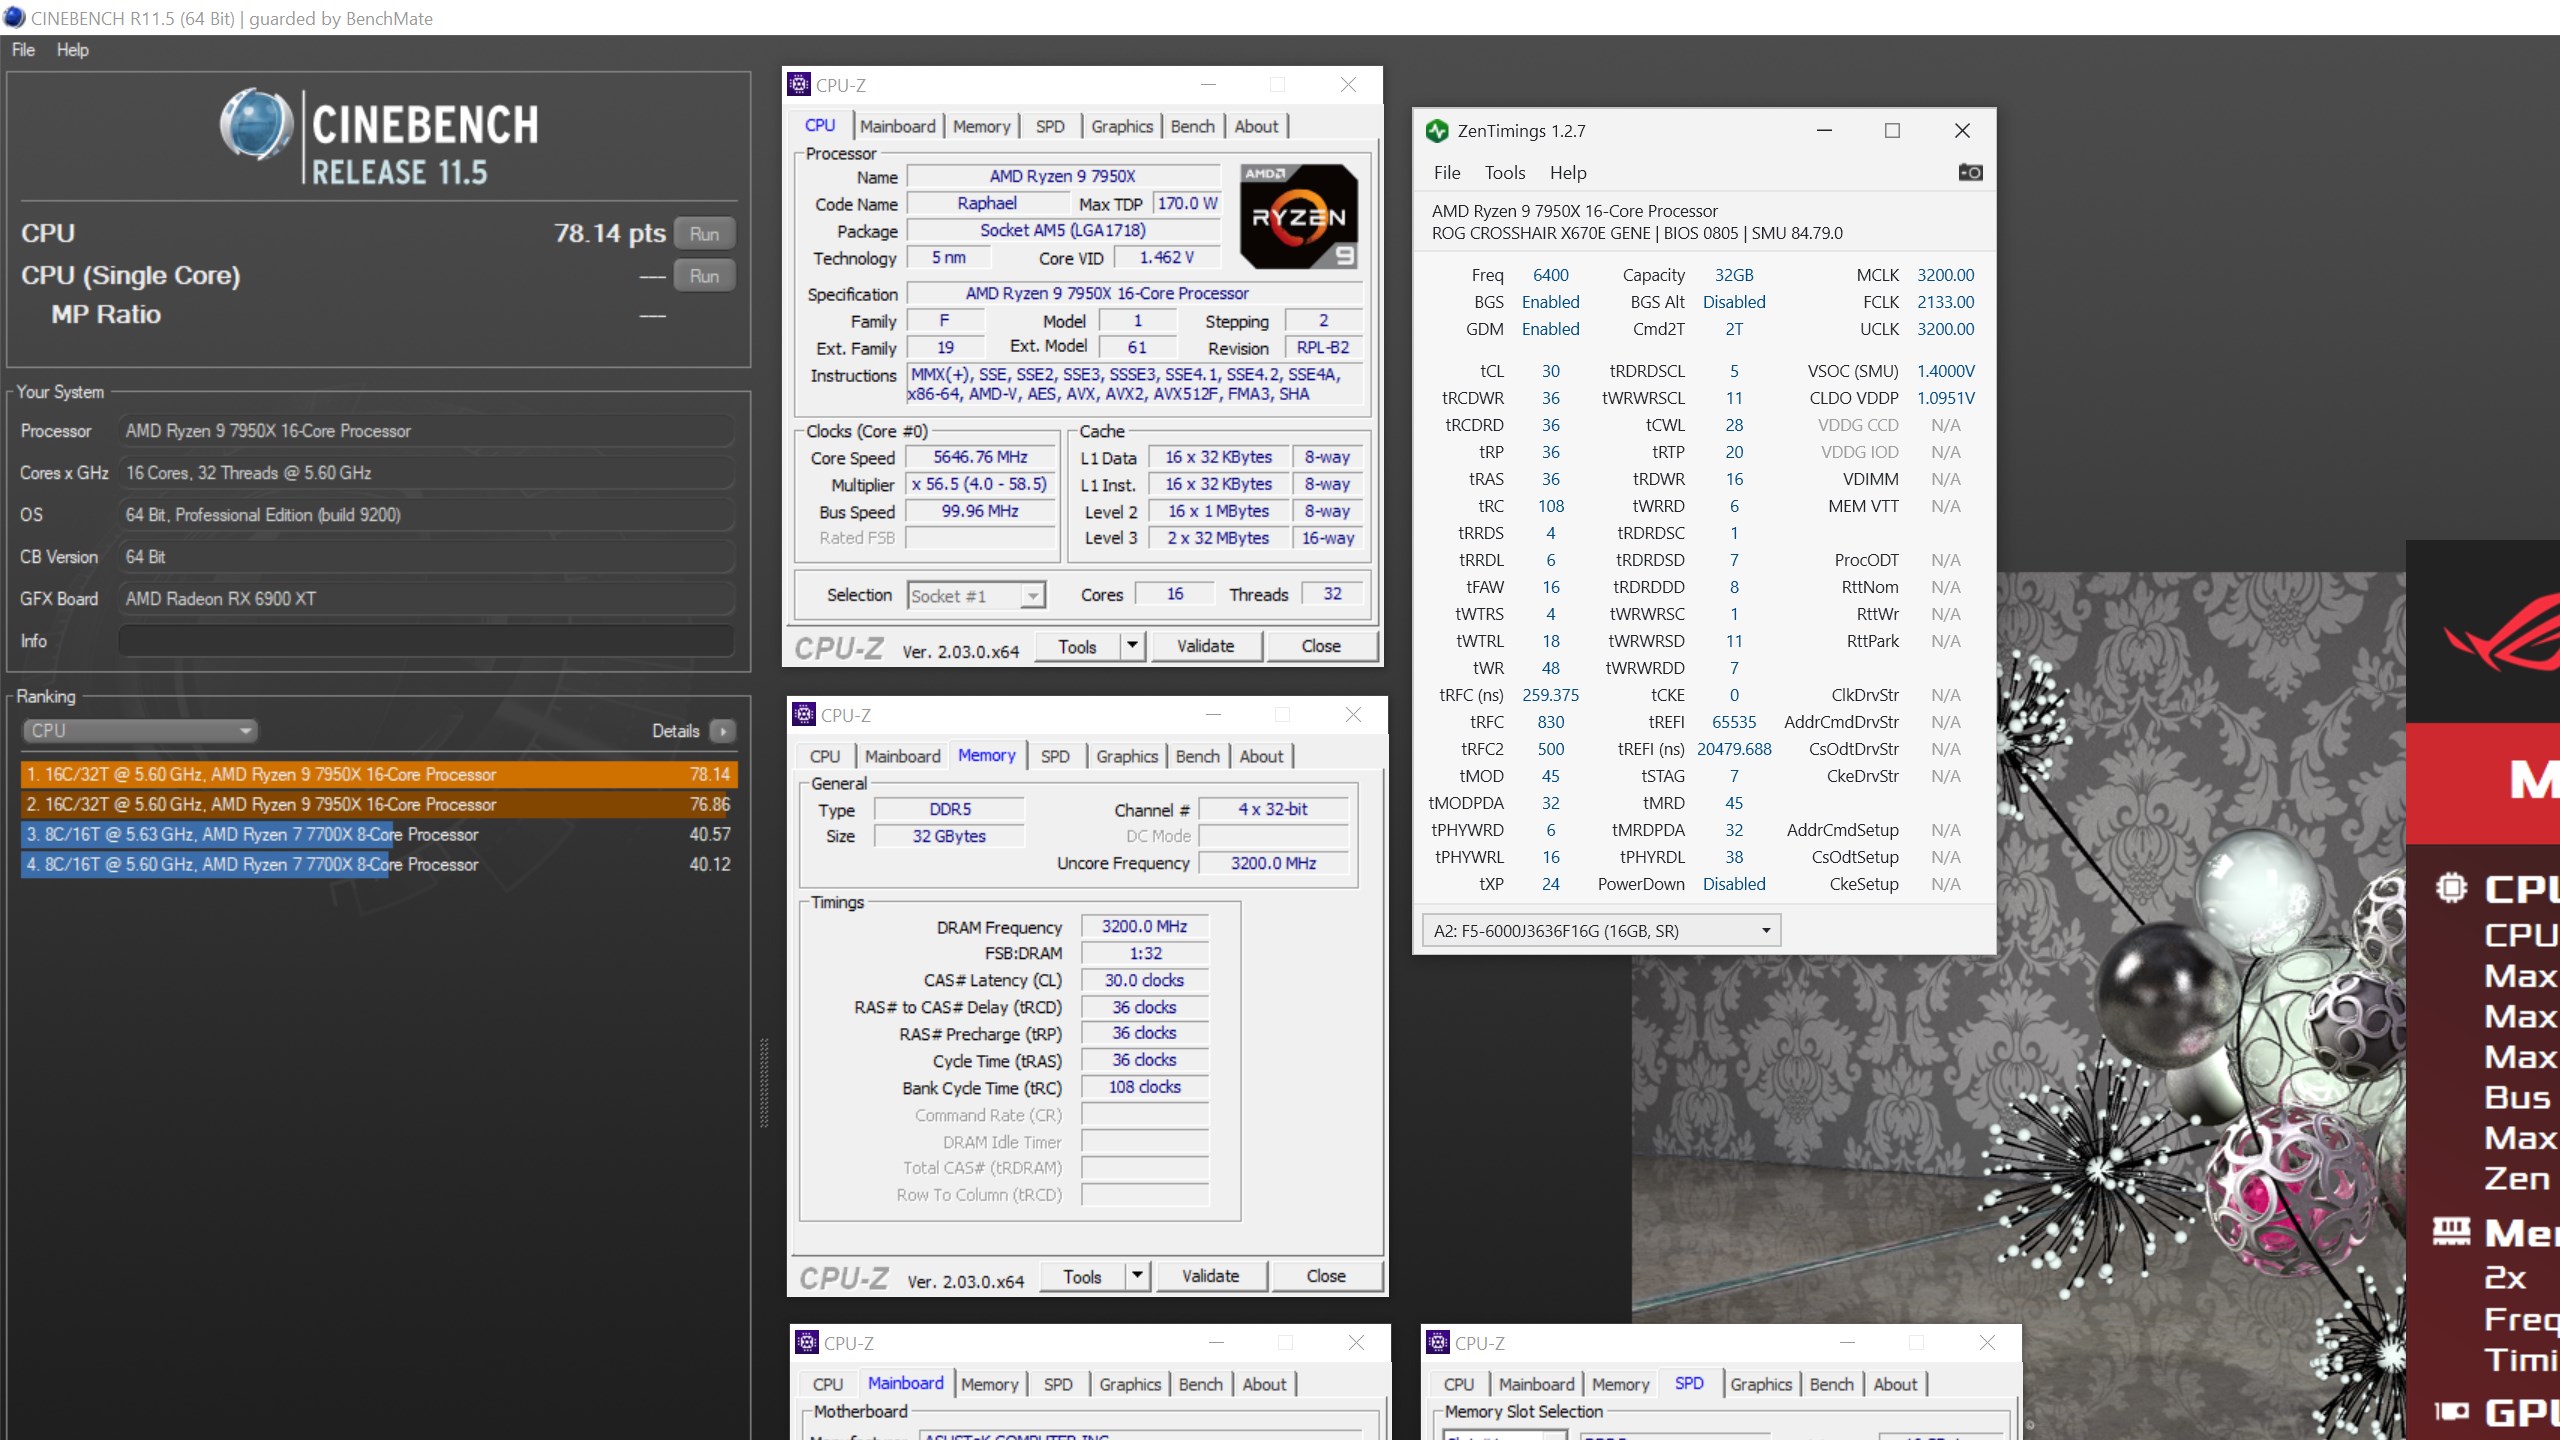2560x1440 pixels.
Task: Click Tools button in the Memory CPU-Z window
Action: click(x=1082, y=1276)
